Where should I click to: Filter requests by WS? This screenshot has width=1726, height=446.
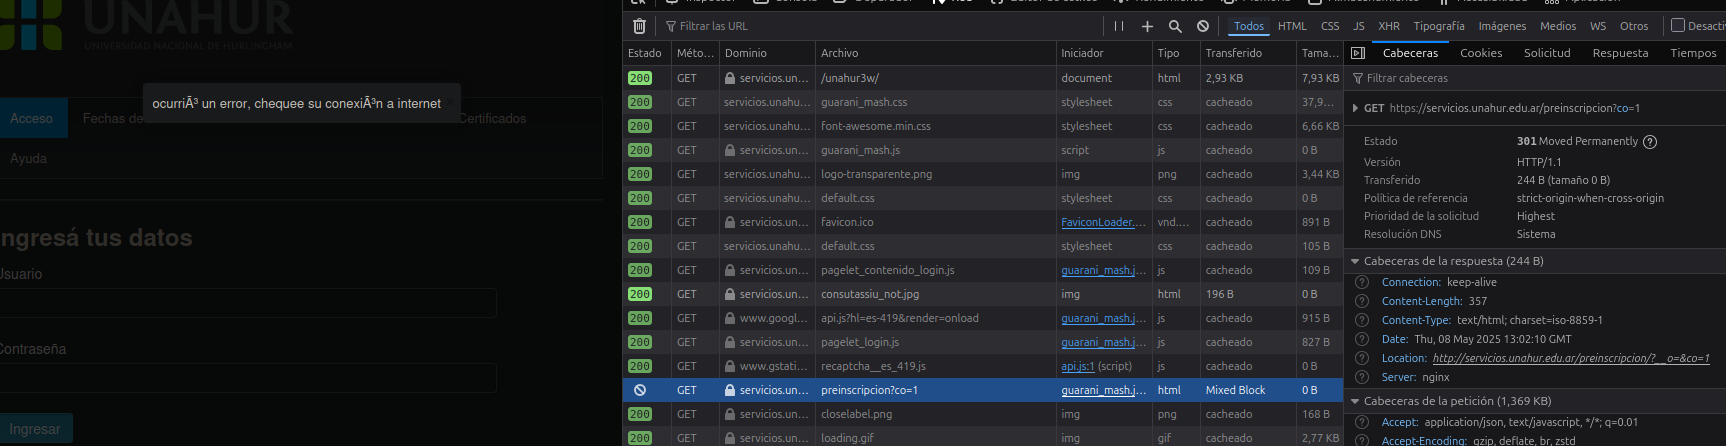(x=1598, y=26)
